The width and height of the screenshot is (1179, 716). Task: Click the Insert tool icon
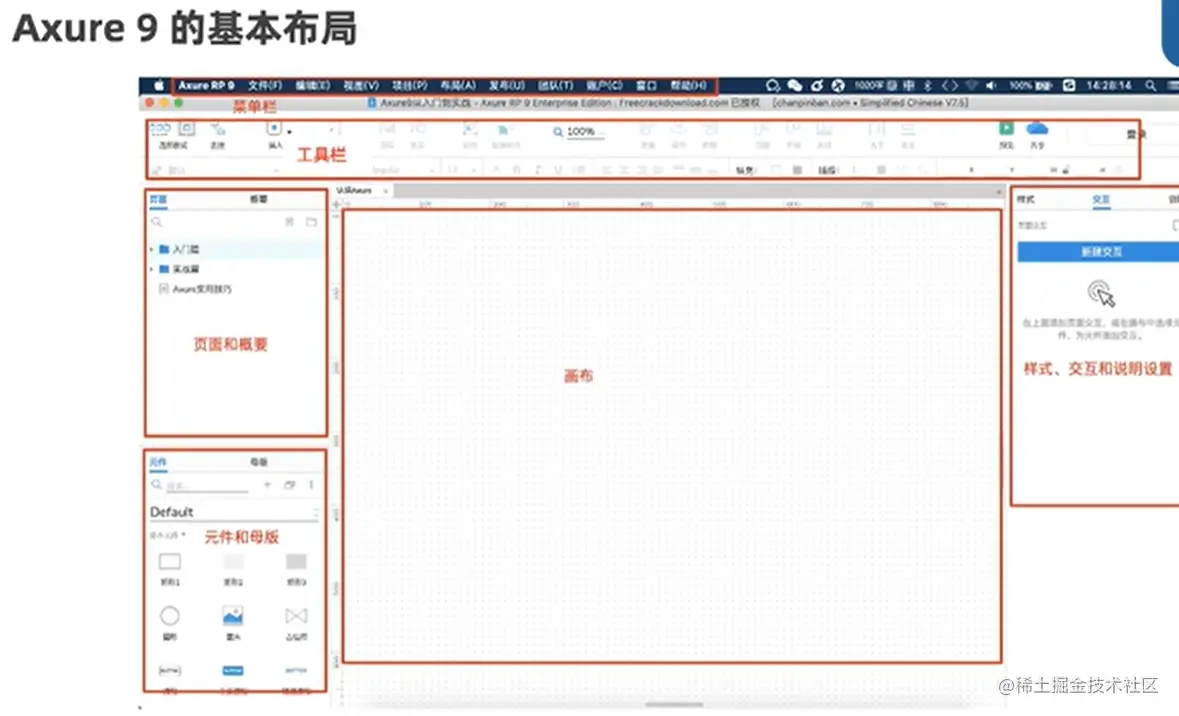tap(274, 129)
